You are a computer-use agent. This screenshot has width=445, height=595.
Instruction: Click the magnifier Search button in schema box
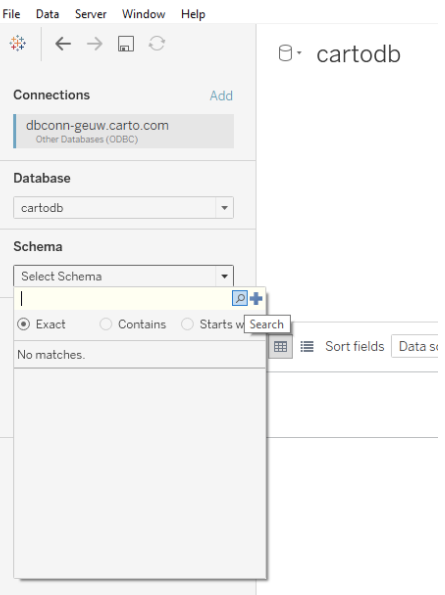point(240,298)
